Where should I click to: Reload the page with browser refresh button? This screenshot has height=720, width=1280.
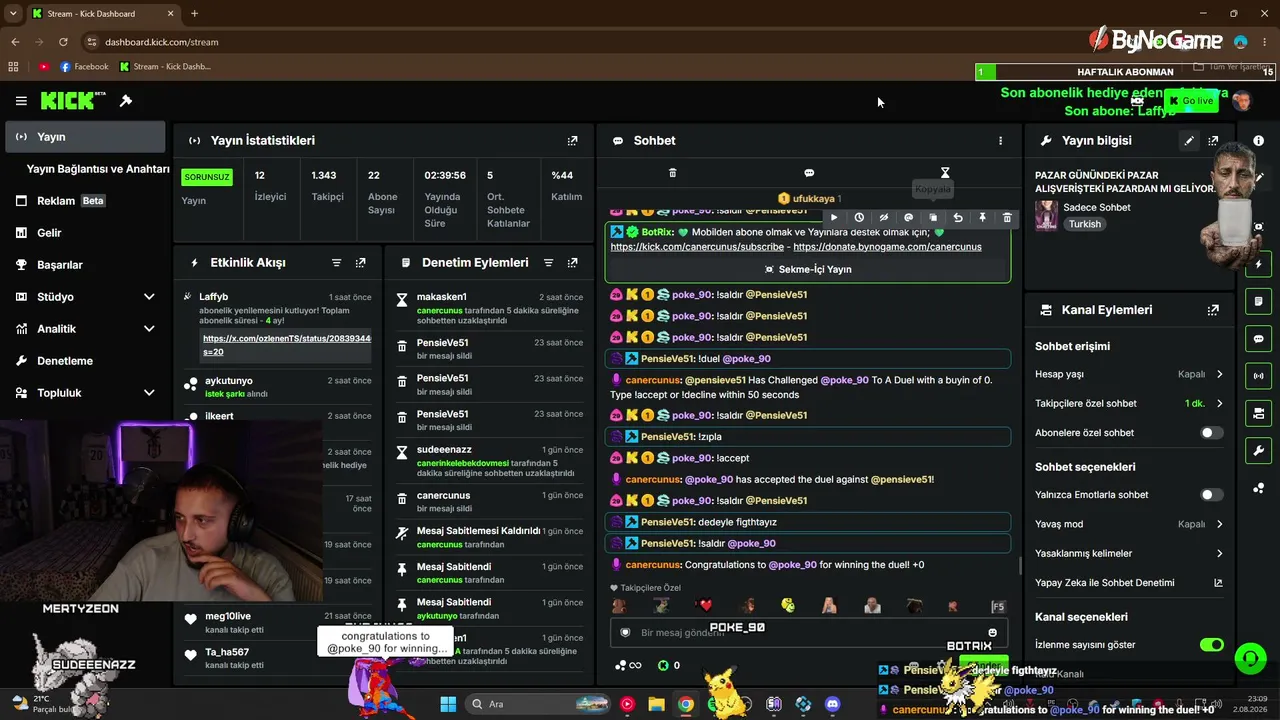(63, 42)
